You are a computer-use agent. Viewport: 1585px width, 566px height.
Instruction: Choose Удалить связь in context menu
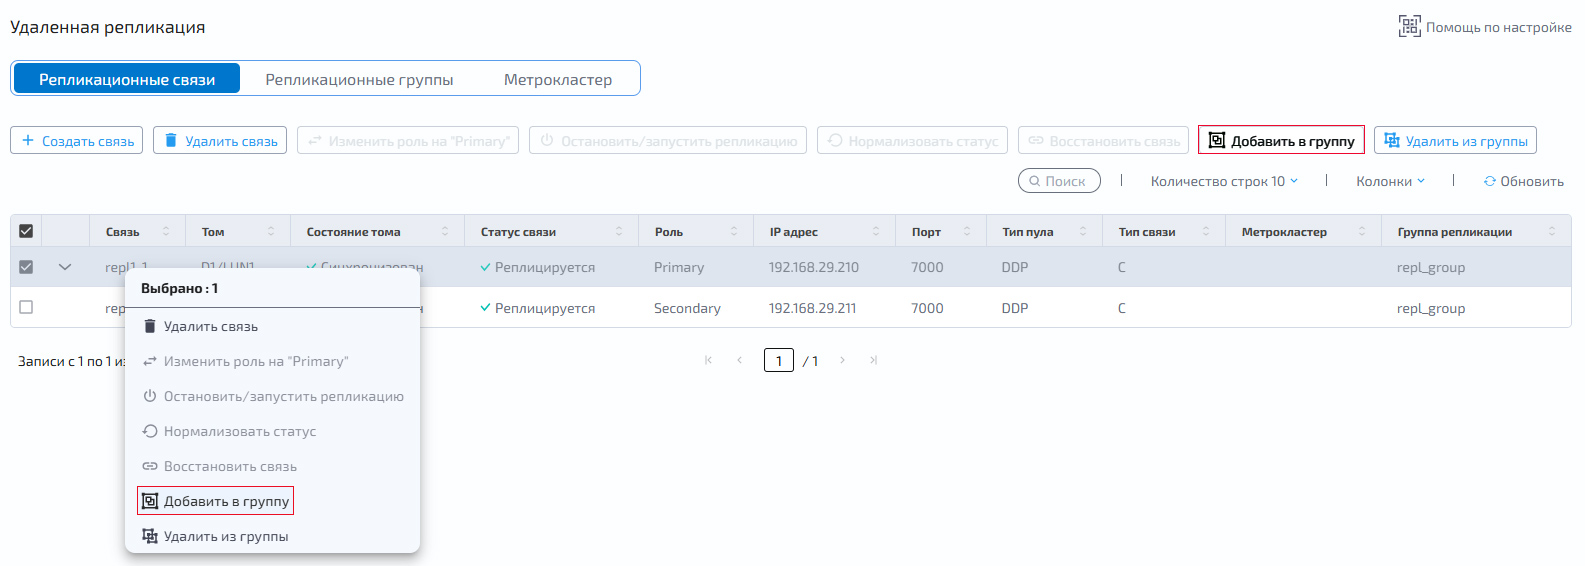coord(272,326)
